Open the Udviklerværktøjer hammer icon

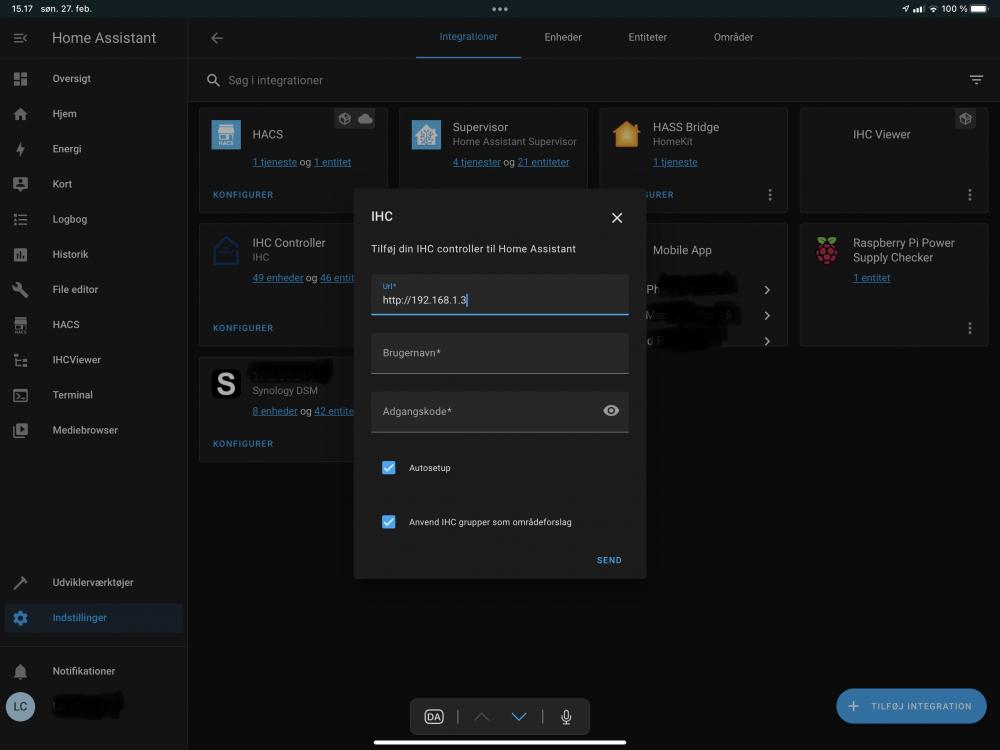point(20,583)
